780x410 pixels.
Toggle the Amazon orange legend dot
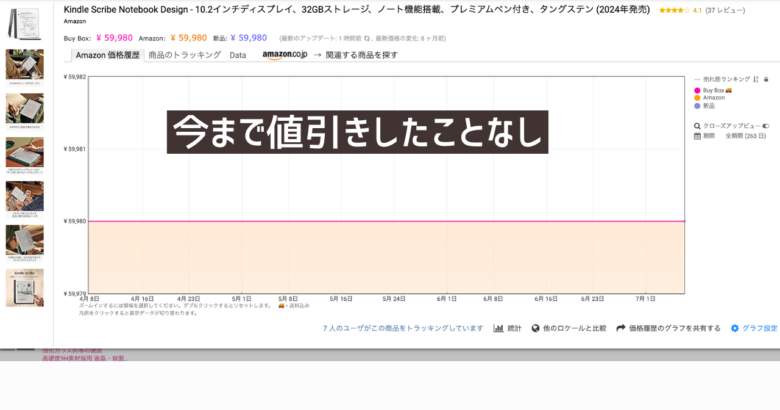pyautogui.click(x=697, y=98)
